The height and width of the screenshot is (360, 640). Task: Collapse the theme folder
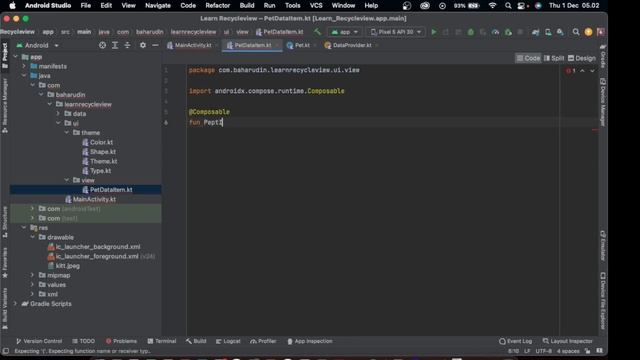coord(67,133)
